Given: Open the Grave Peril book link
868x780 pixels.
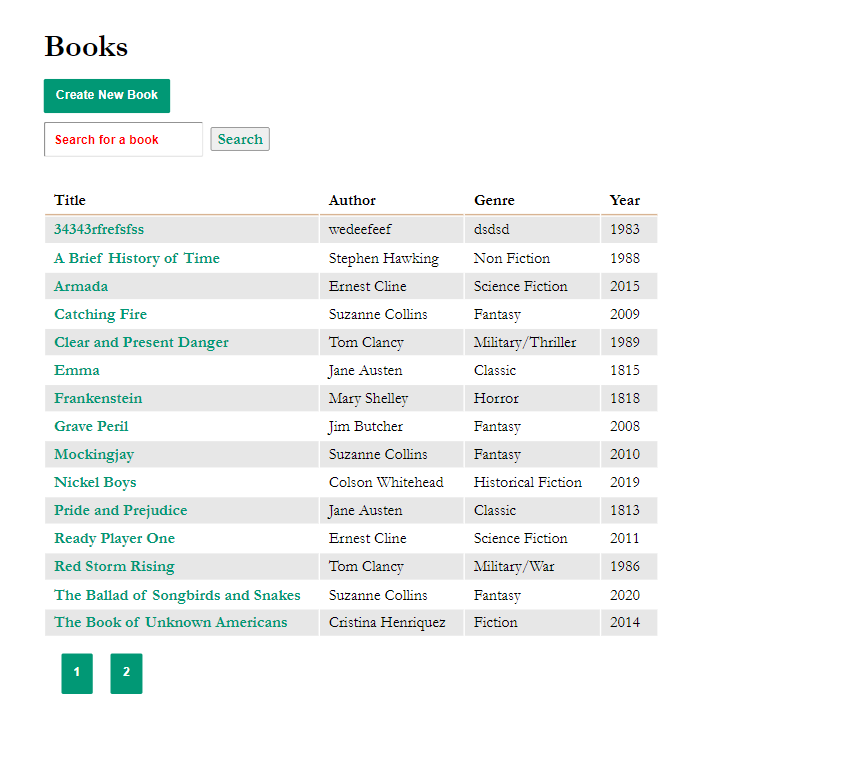Looking at the screenshot, I should tap(91, 427).
